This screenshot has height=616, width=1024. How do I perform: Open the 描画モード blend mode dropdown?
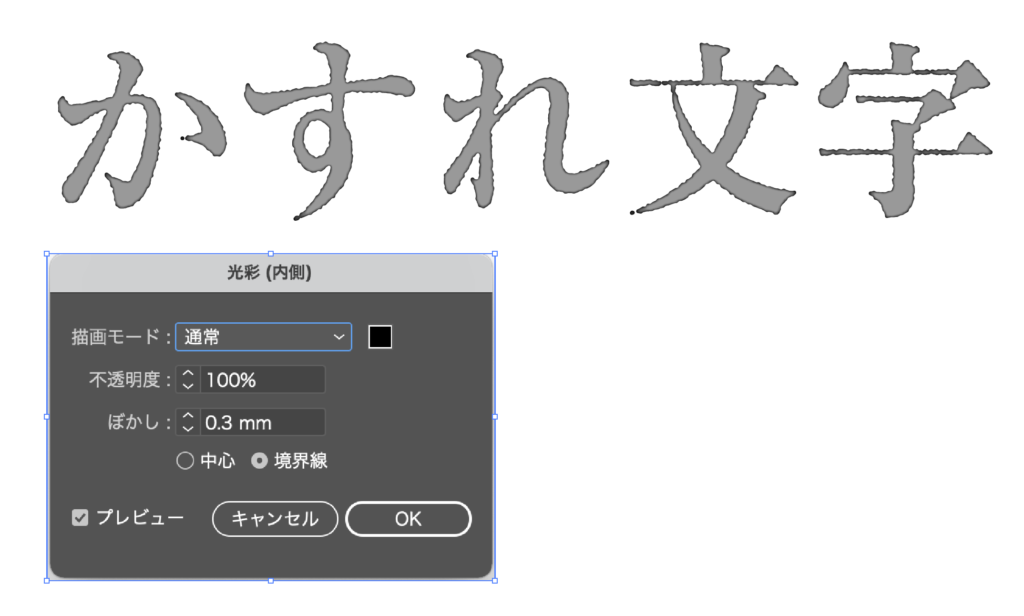pos(263,337)
